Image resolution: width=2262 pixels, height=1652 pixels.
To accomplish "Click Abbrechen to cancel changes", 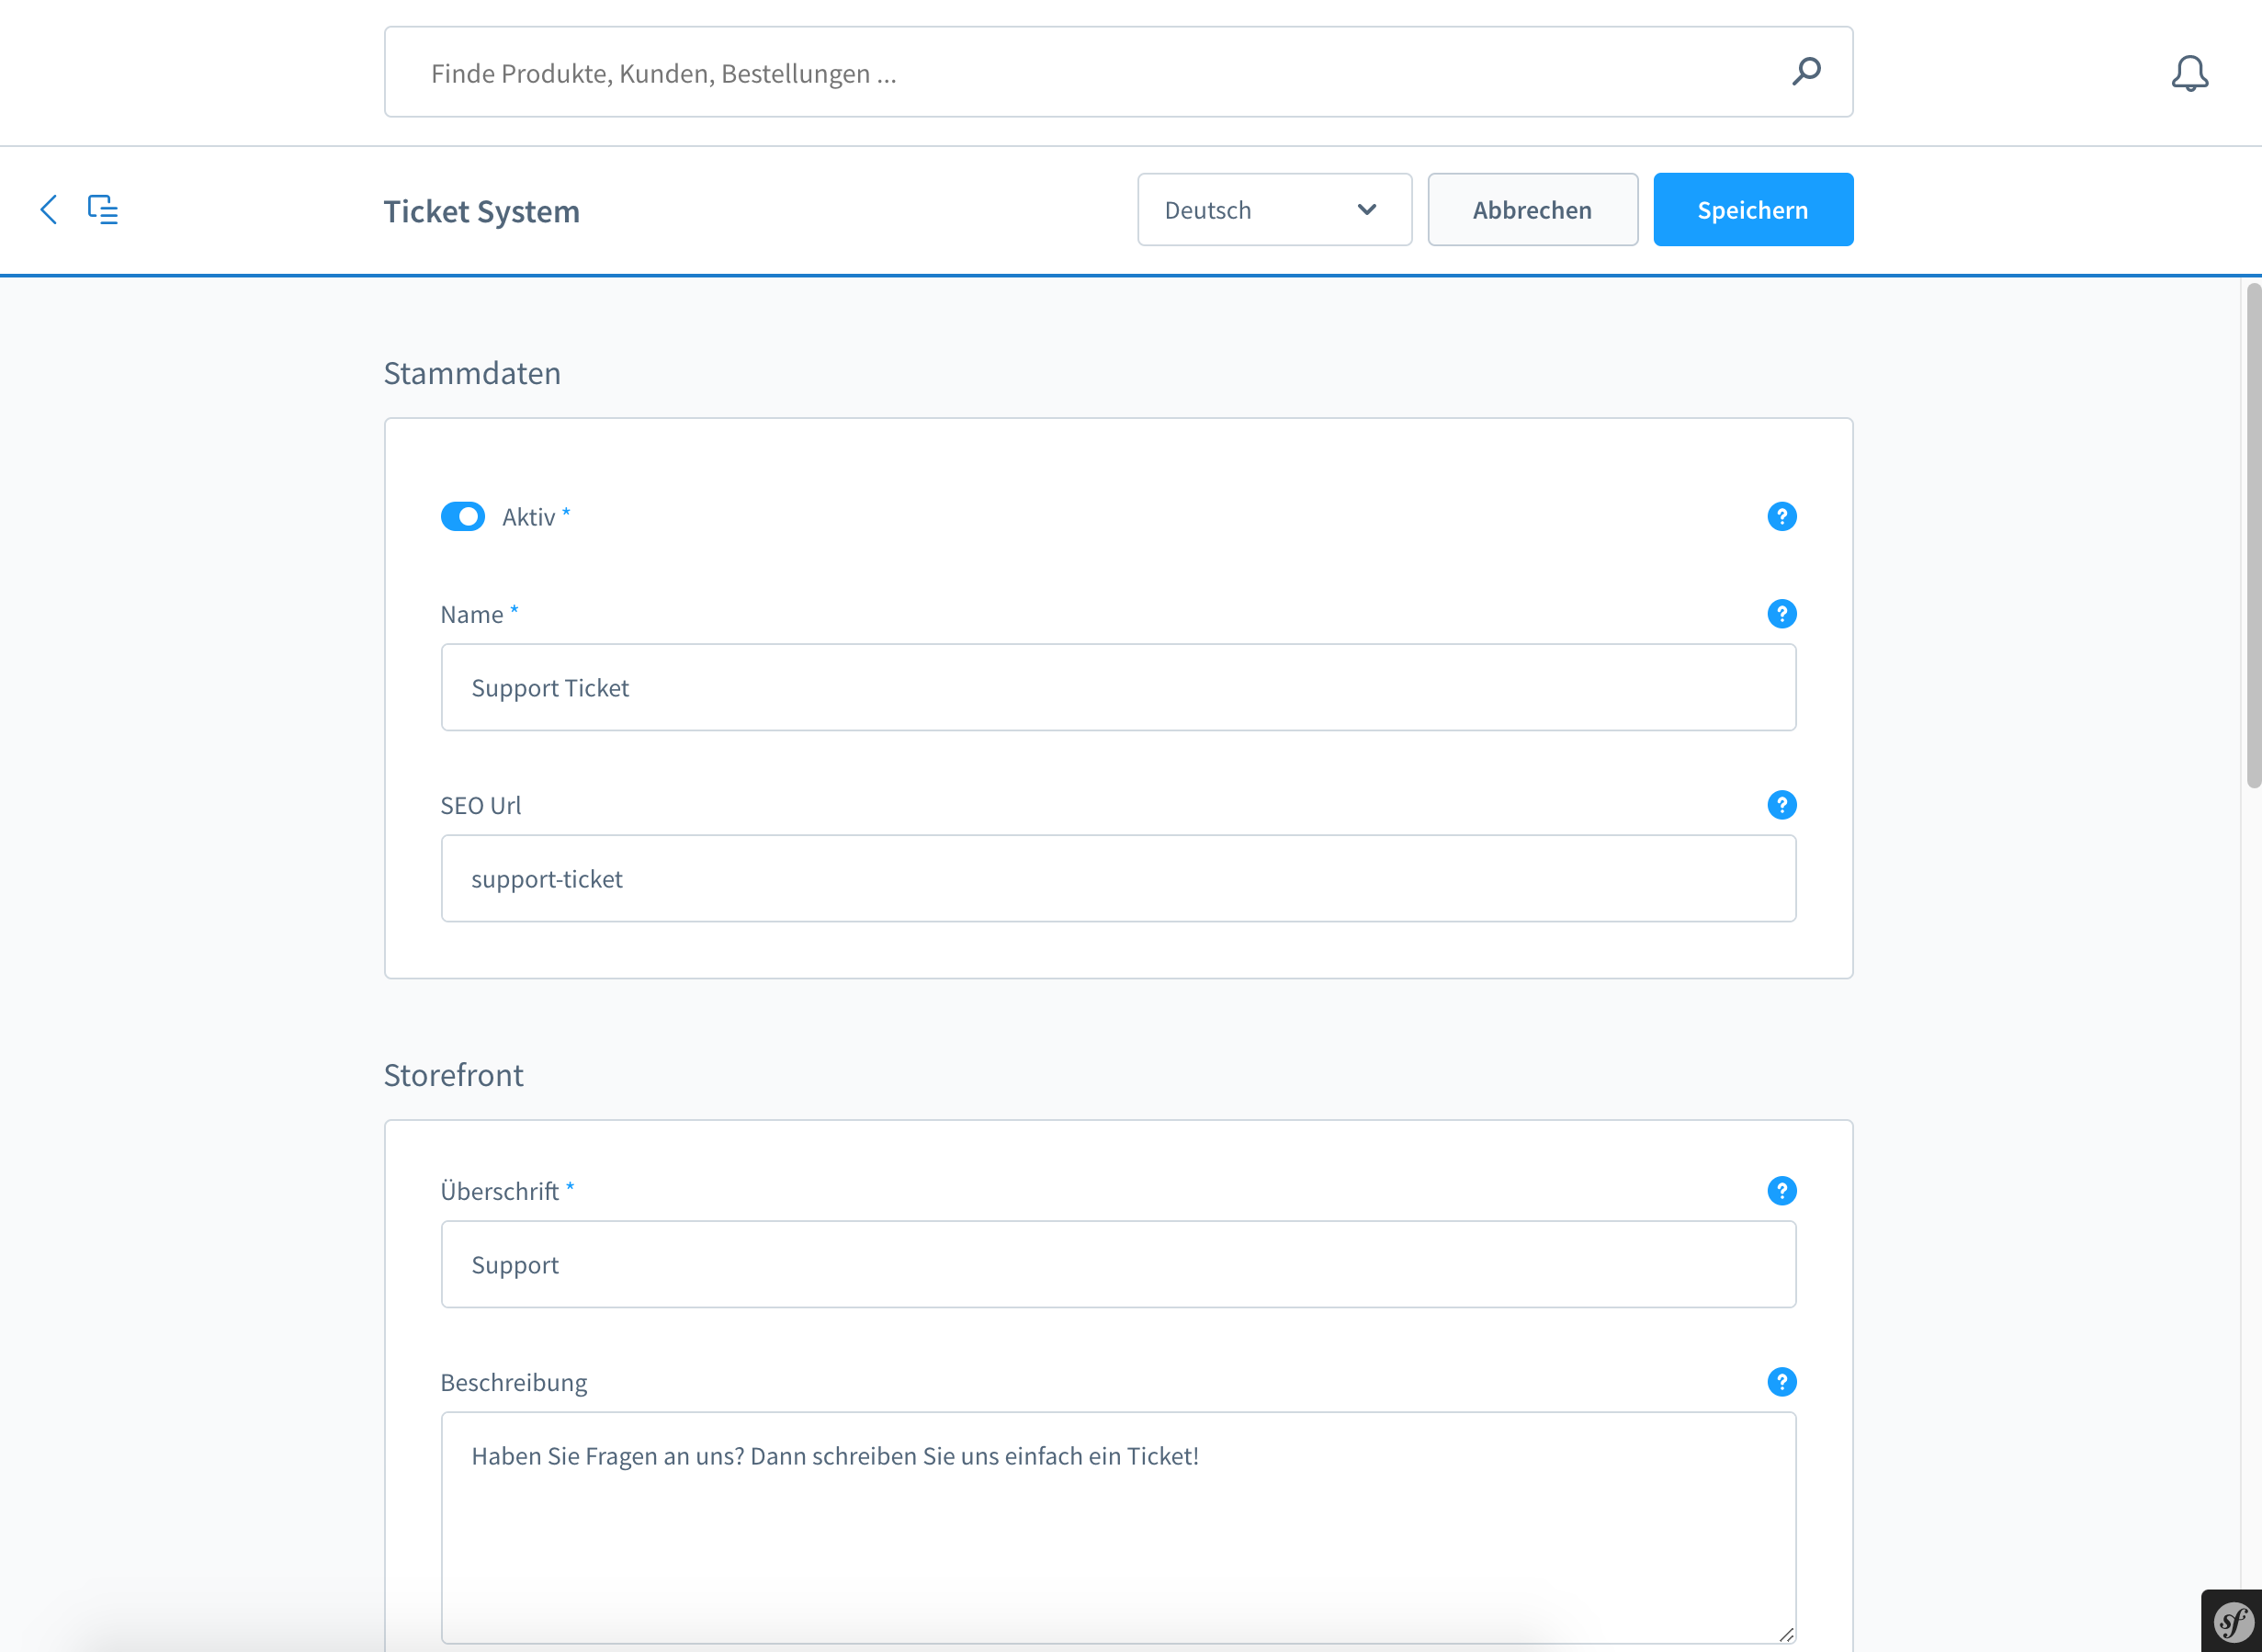I will pyautogui.click(x=1532, y=209).
